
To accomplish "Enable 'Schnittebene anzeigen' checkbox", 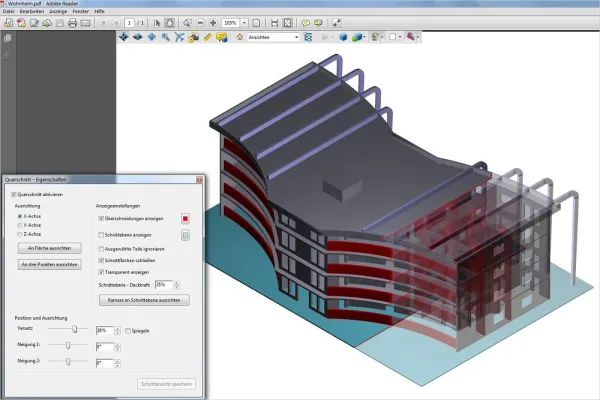I will (x=99, y=236).
